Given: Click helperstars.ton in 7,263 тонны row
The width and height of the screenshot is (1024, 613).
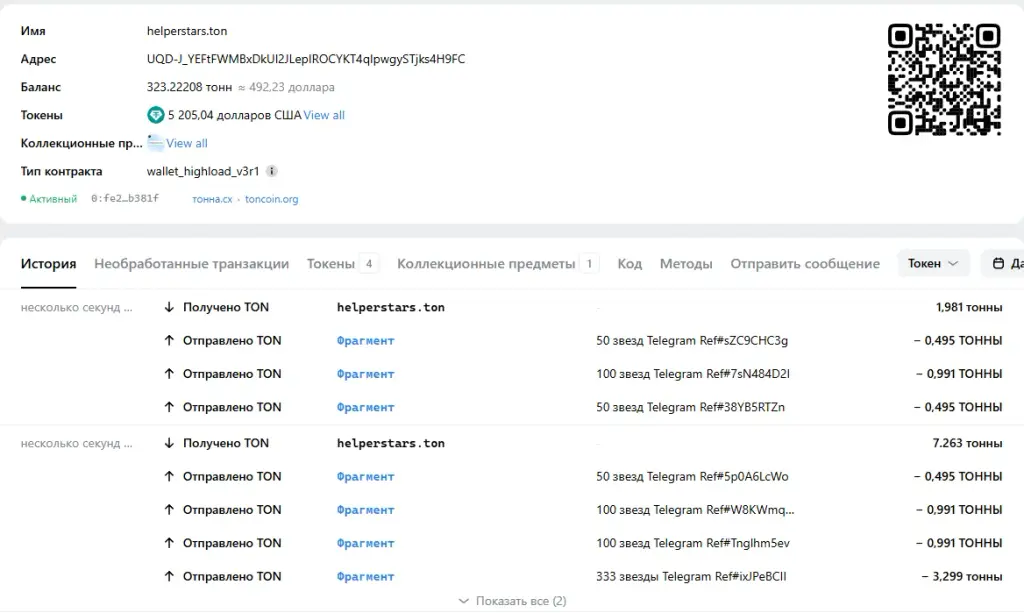Looking at the screenshot, I should pyautogui.click(x=391, y=443).
